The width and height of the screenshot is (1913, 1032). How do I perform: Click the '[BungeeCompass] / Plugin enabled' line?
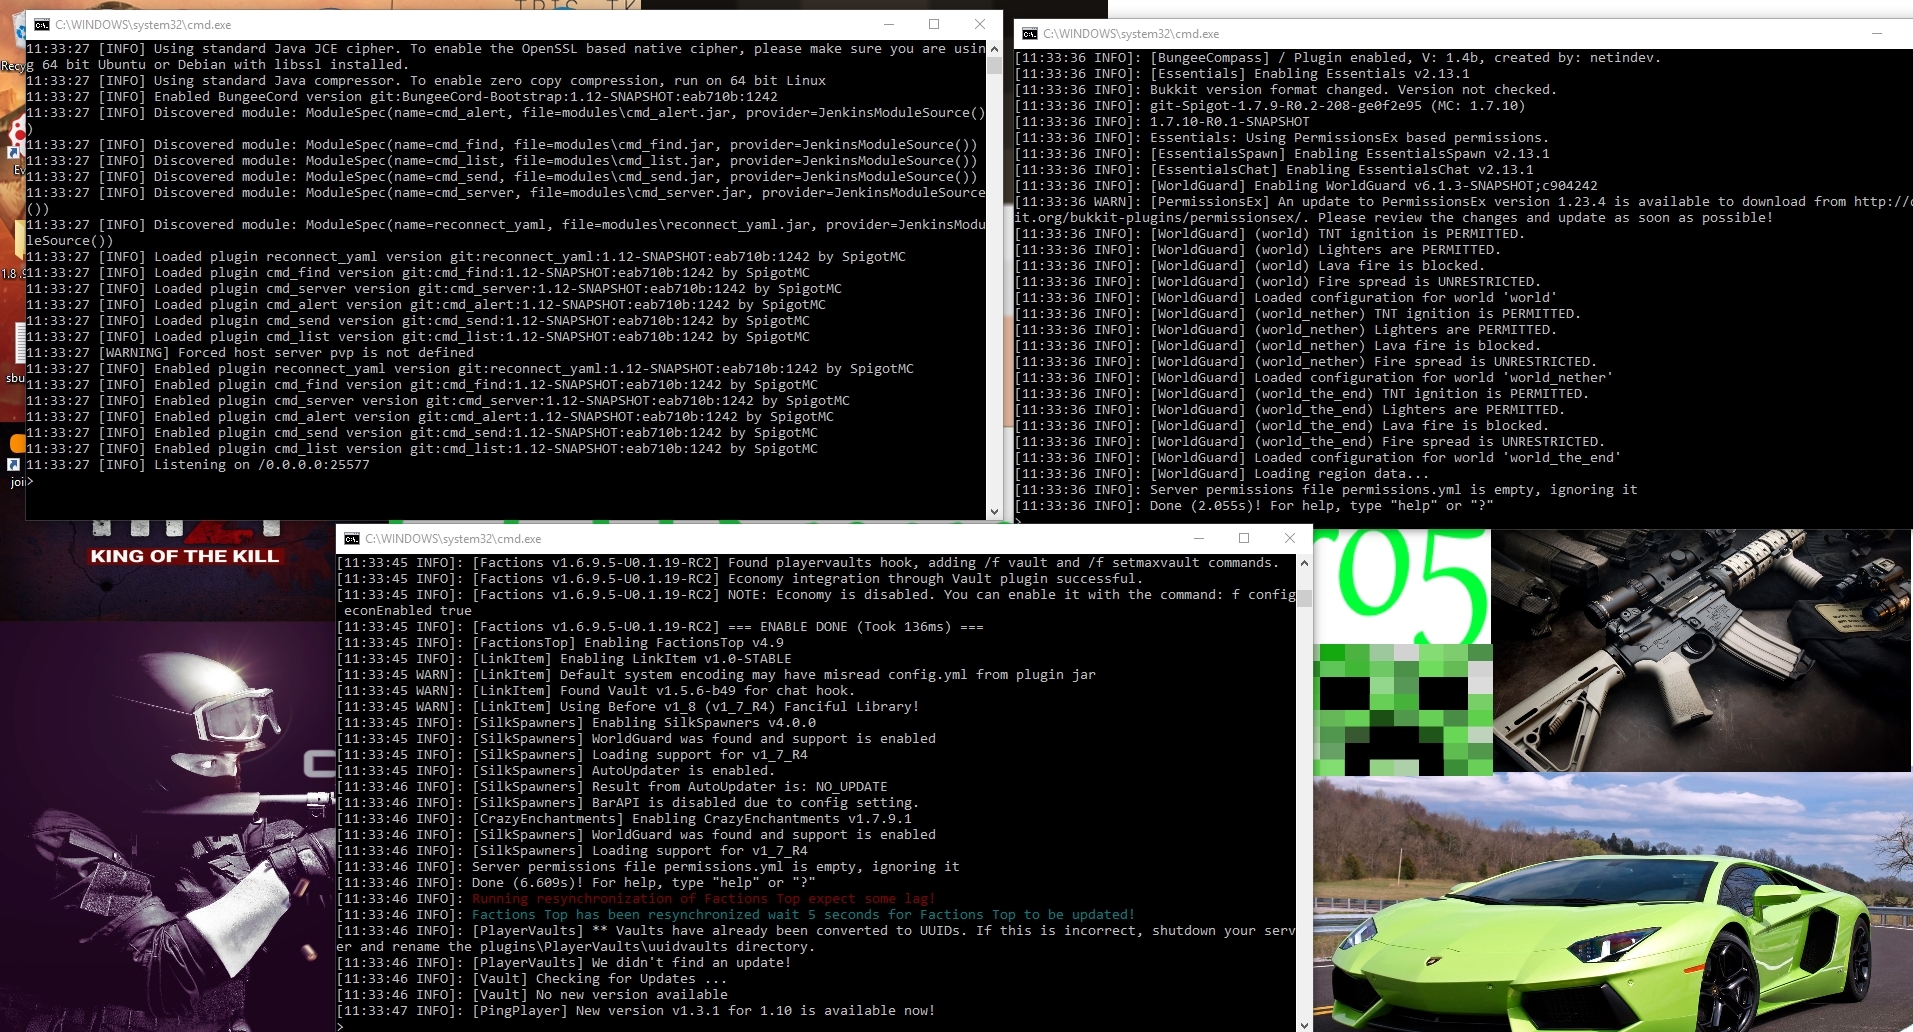click(x=1338, y=58)
